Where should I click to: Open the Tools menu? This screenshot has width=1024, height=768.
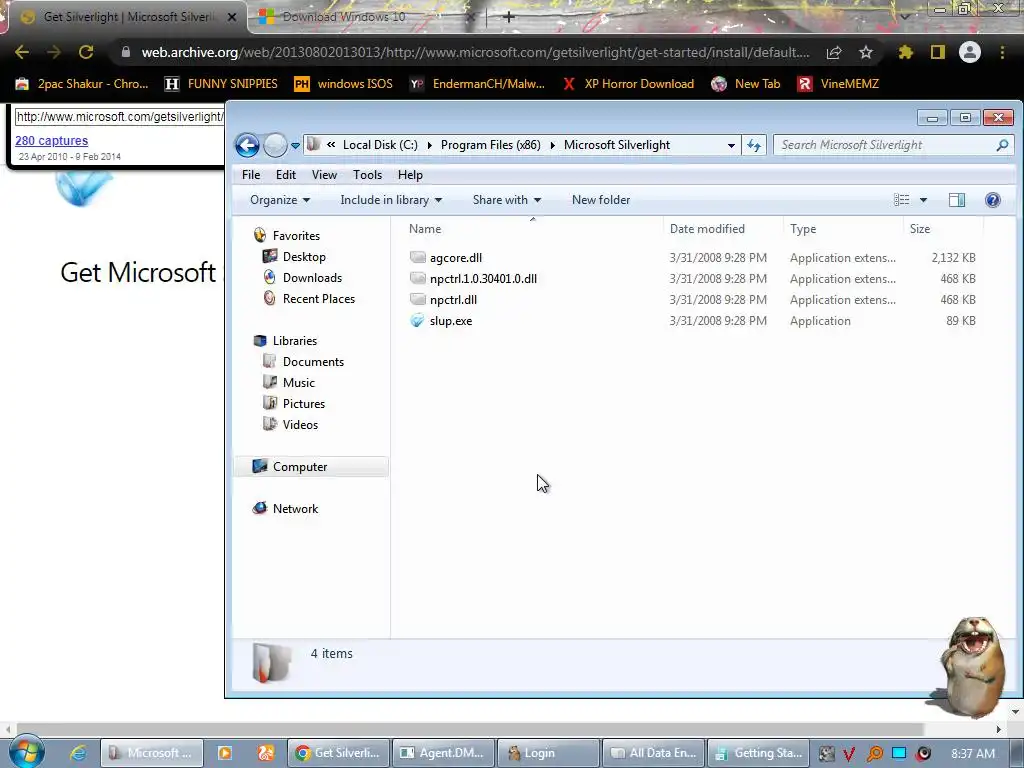click(367, 175)
